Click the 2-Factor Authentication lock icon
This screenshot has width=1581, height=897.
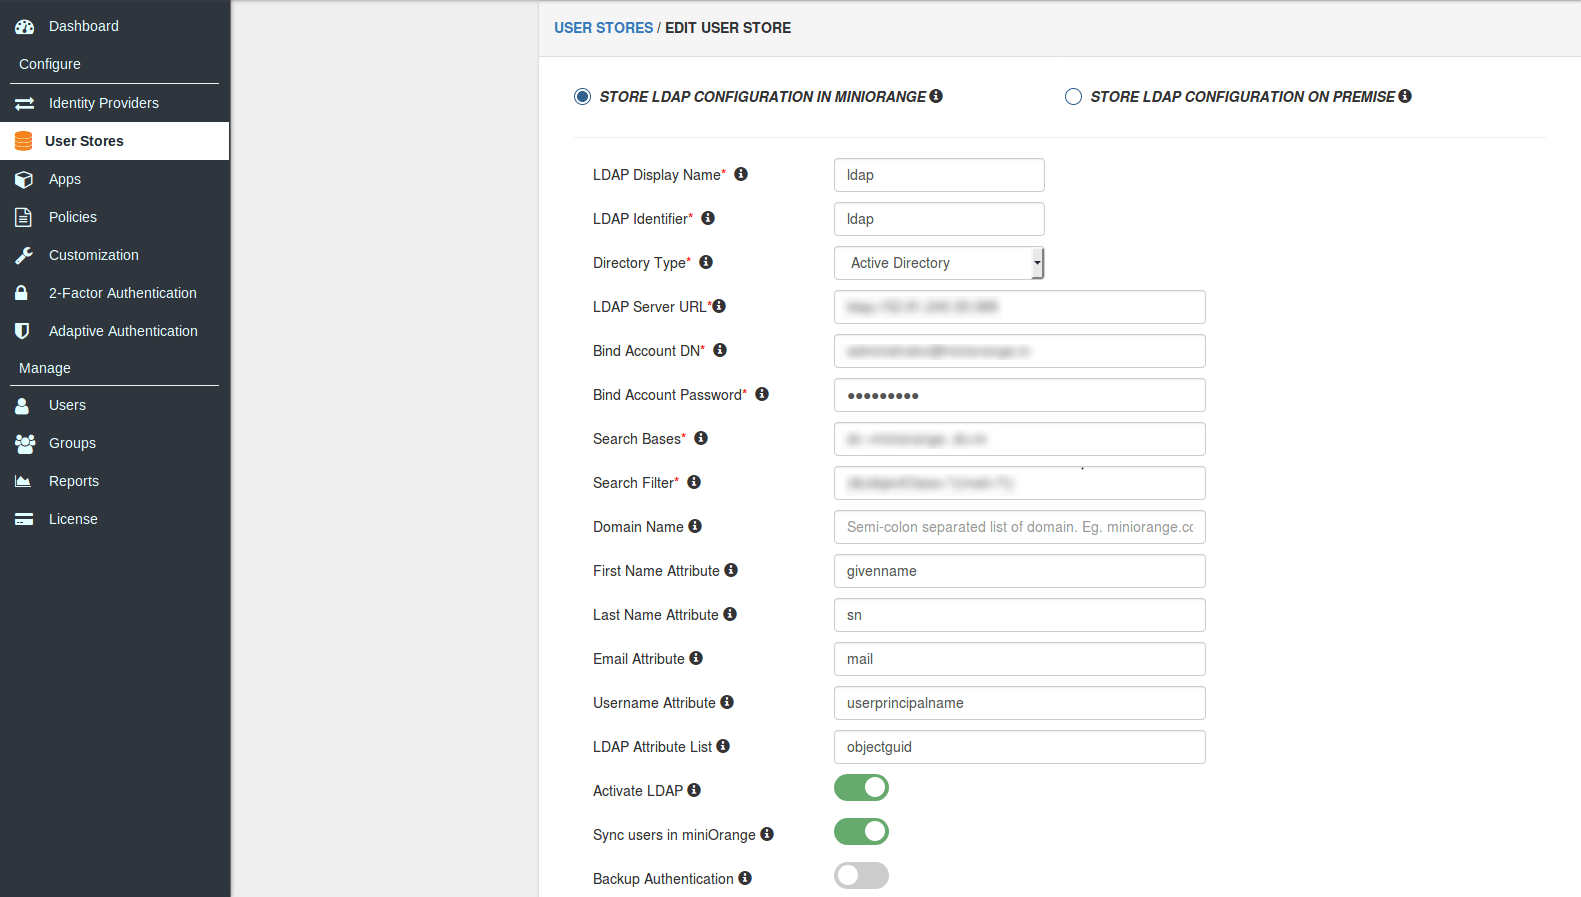tap(21, 293)
